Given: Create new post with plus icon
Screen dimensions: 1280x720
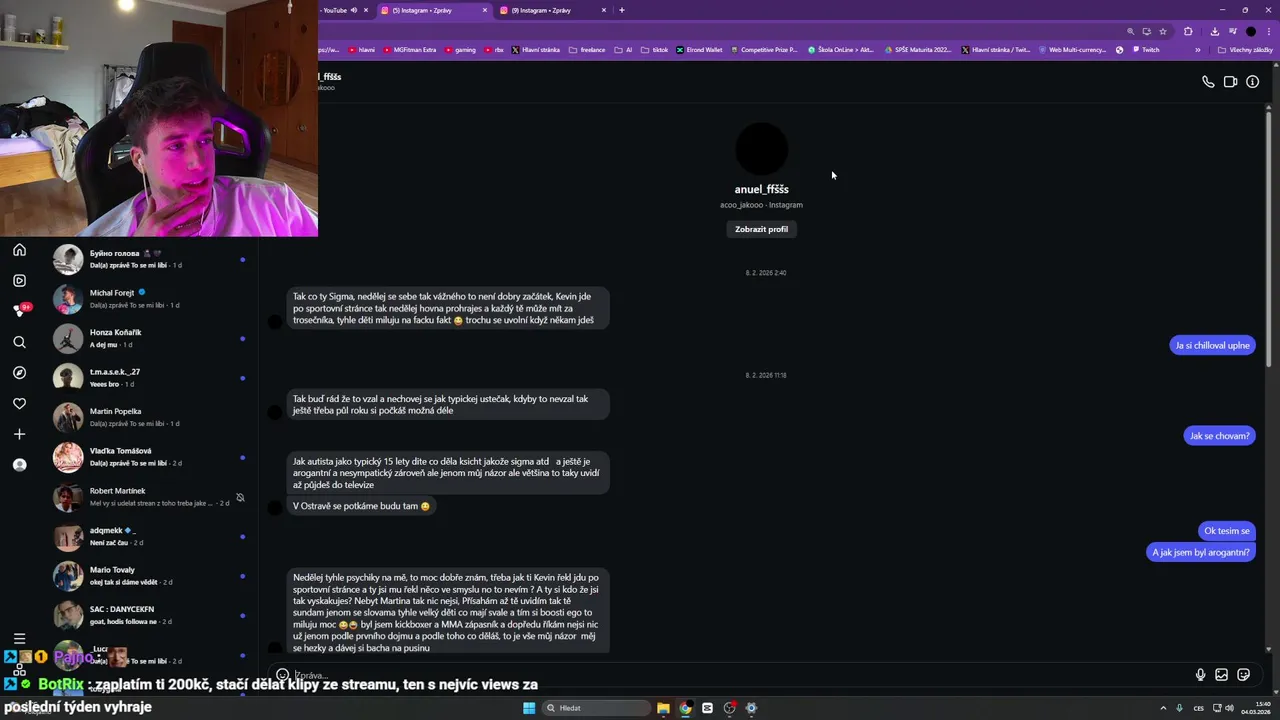Looking at the screenshot, I should [19, 434].
